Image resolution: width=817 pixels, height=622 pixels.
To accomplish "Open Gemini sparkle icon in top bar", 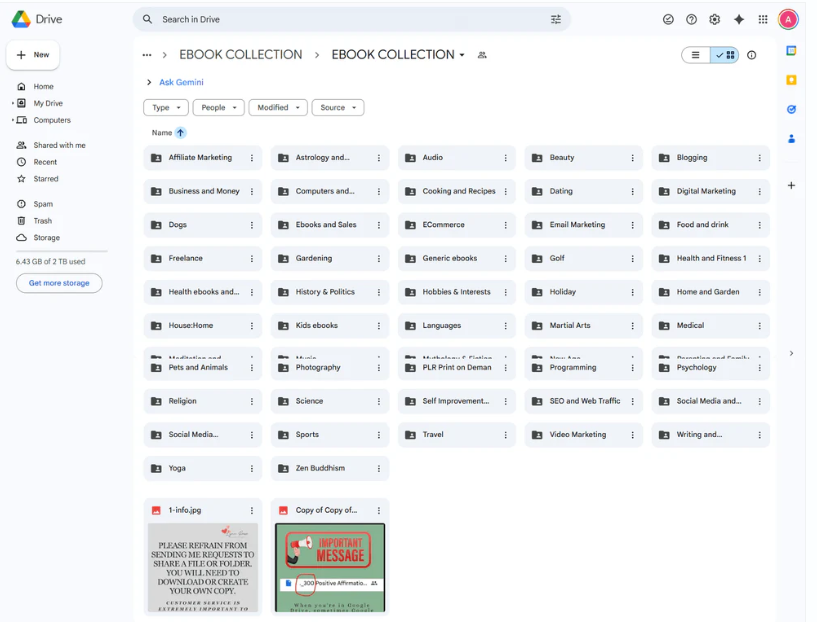I will pyautogui.click(x=739, y=19).
